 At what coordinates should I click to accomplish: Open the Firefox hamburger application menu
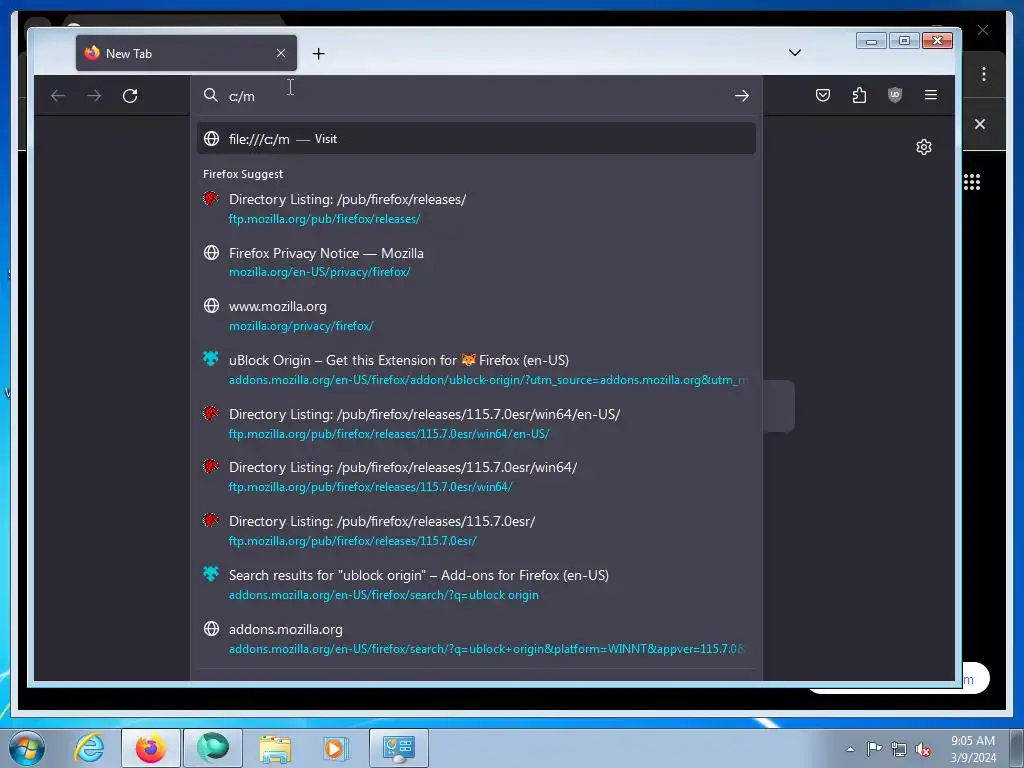pyautogui.click(x=931, y=95)
